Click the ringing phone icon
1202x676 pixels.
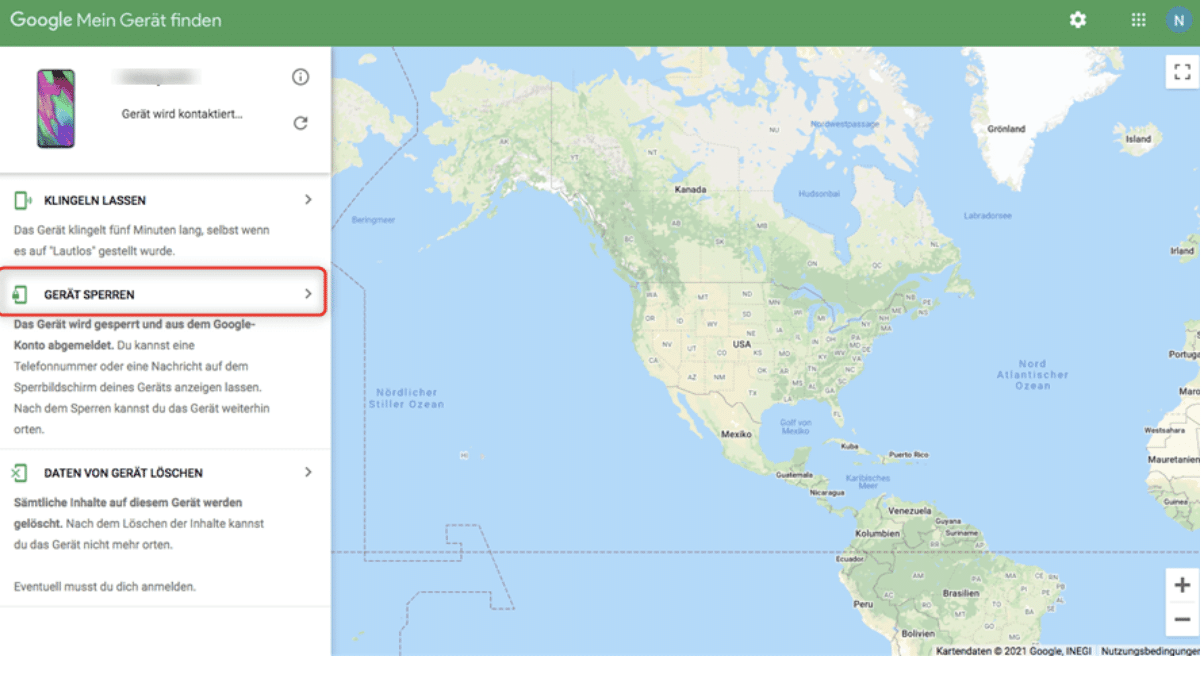[x=22, y=200]
